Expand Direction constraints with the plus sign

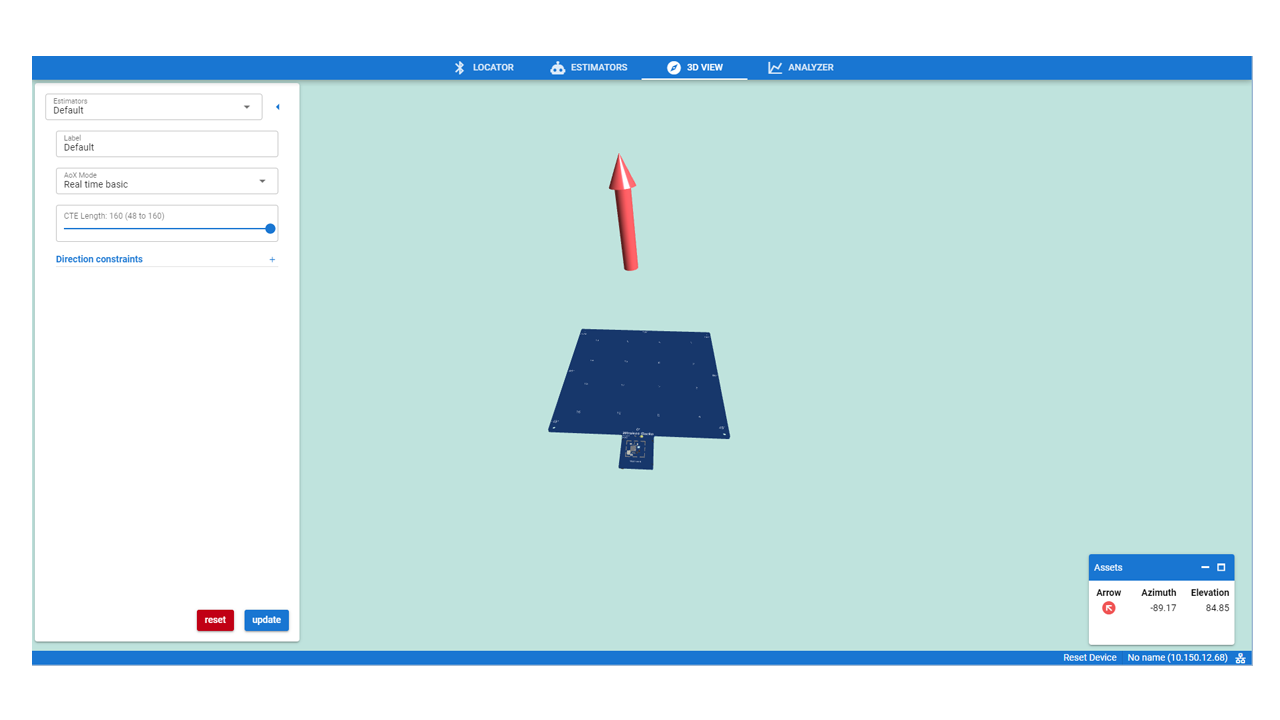(271, 259)
